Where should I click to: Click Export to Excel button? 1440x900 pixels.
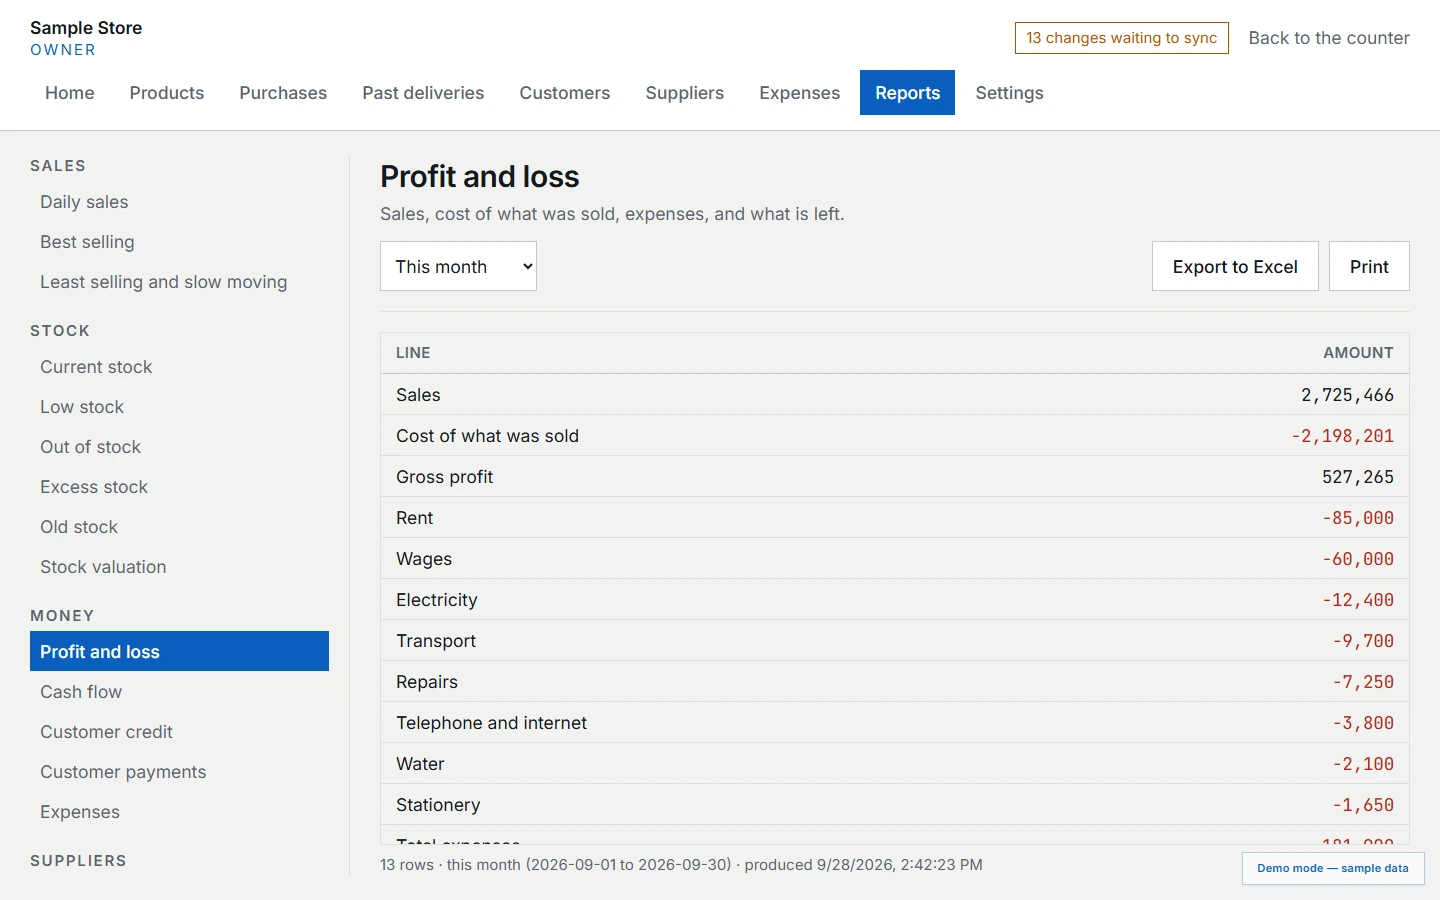point(1235,266)
